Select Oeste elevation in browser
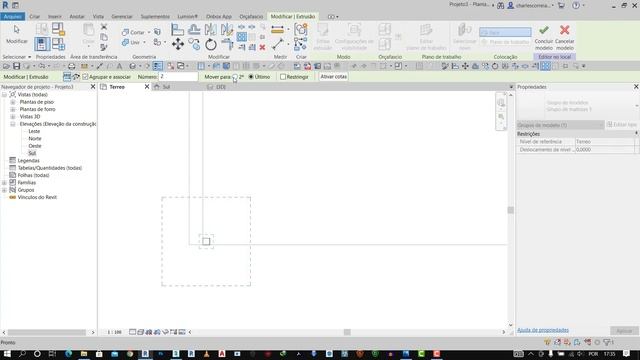This screenshot has height=360, width=640. click(x=35, y=146)
